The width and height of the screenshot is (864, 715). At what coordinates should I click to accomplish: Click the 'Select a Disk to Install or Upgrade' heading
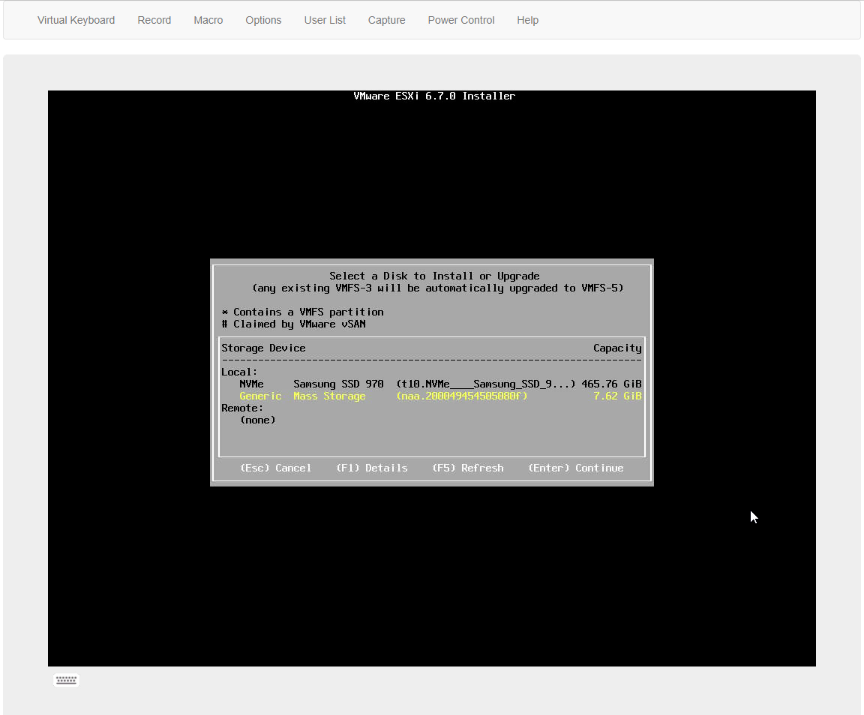pos(434,276)
